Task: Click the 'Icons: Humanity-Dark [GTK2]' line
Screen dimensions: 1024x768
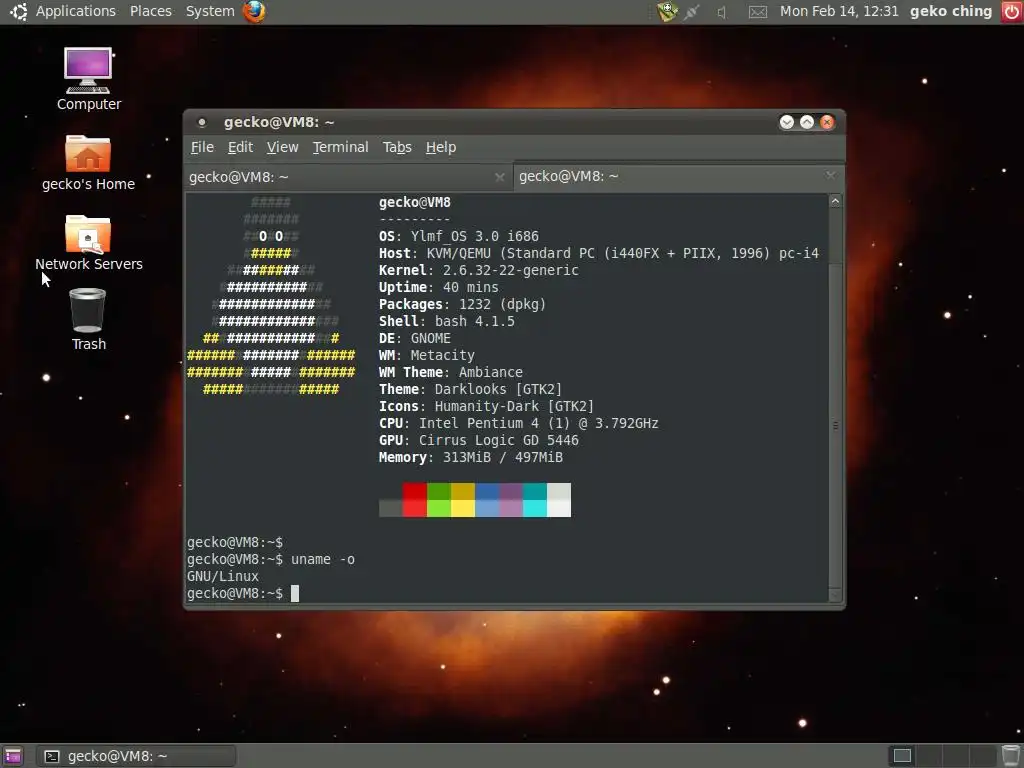Action: point(487,406)
